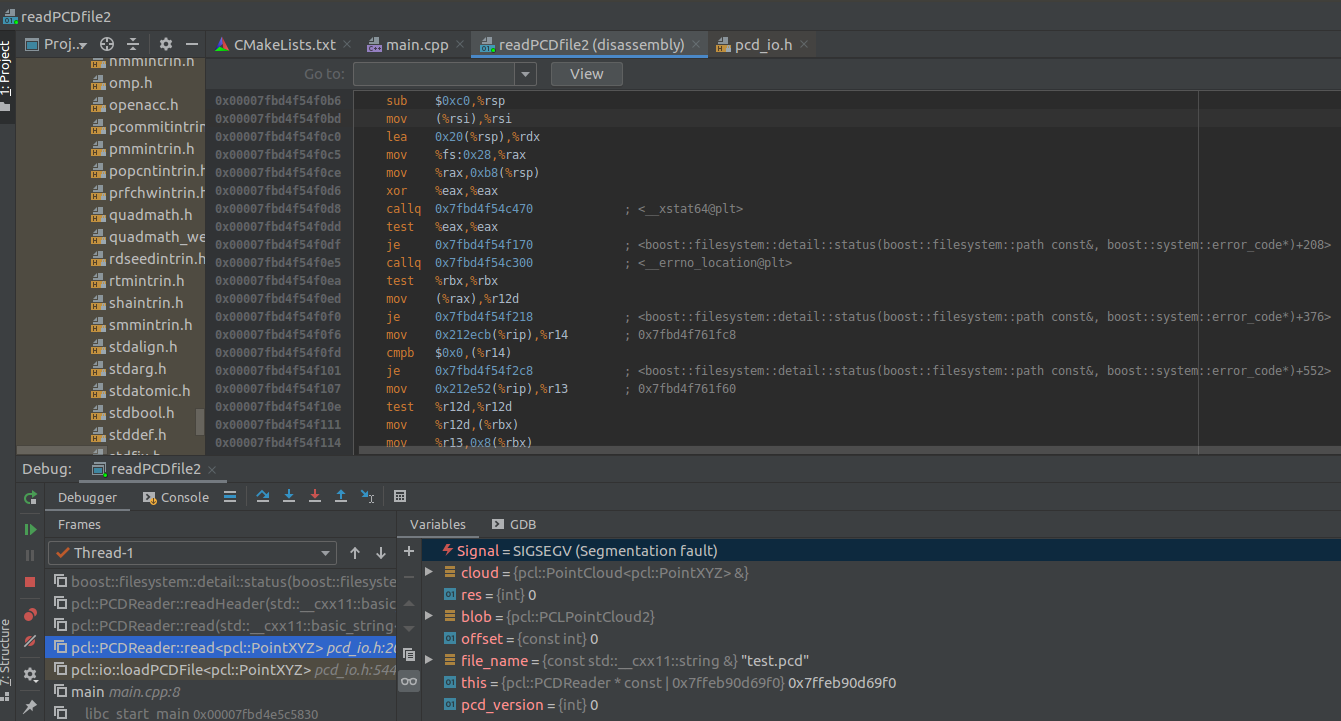The width and height of the screenshot is (1341, 721).
Task: Open the Thread-1 selector dropdown
Action: [193, 553]
